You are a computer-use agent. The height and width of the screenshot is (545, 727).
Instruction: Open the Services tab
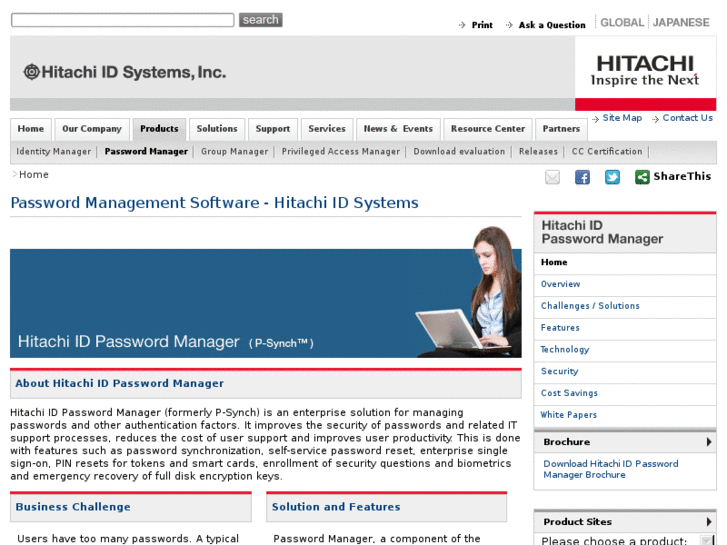327,129
